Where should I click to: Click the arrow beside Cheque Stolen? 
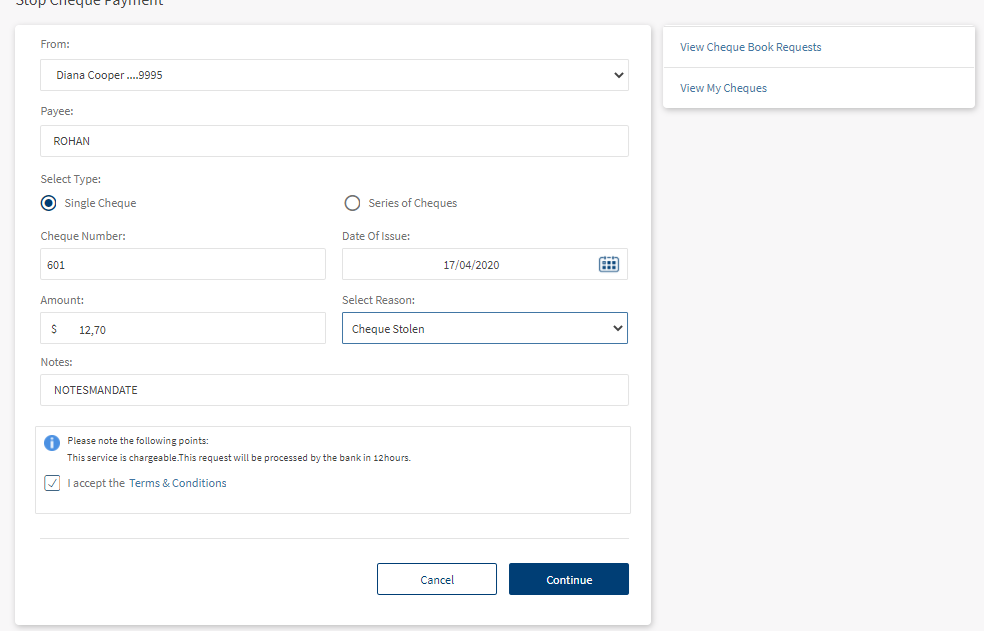tap(617, 329)
